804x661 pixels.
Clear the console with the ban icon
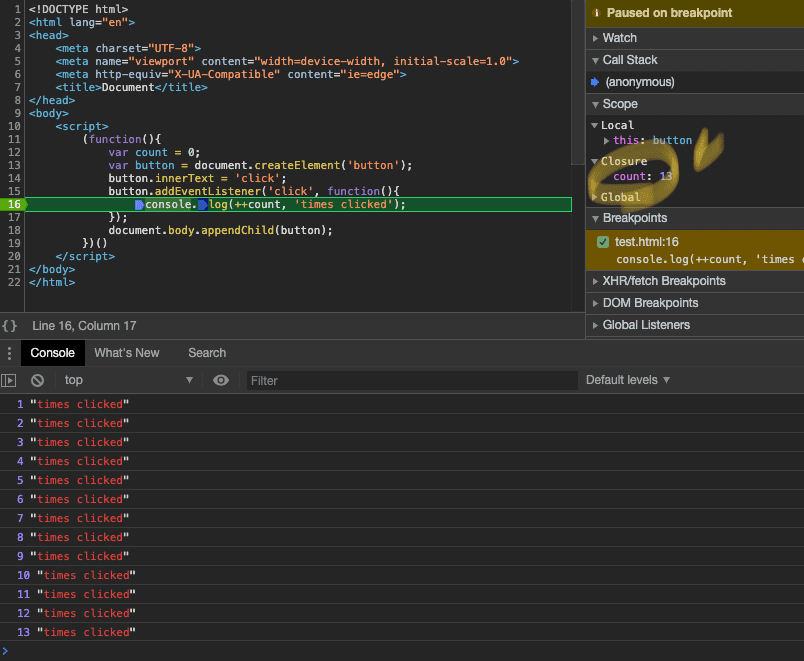coord(37,380)
